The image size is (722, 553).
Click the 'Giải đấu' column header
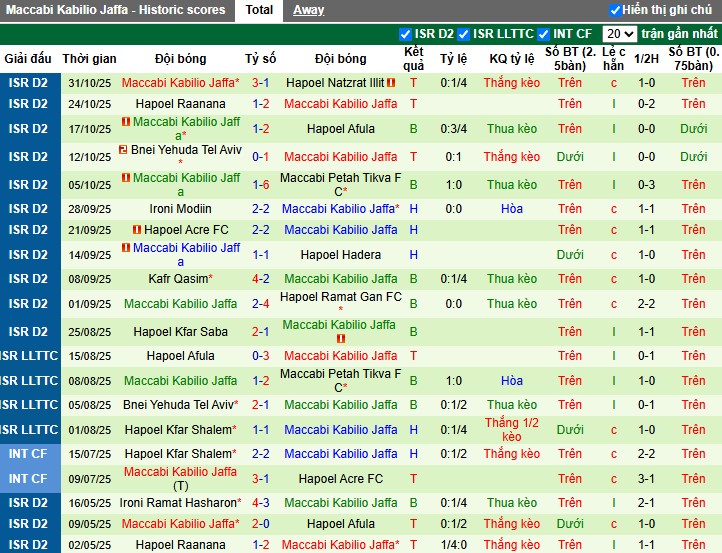[26, 59]
